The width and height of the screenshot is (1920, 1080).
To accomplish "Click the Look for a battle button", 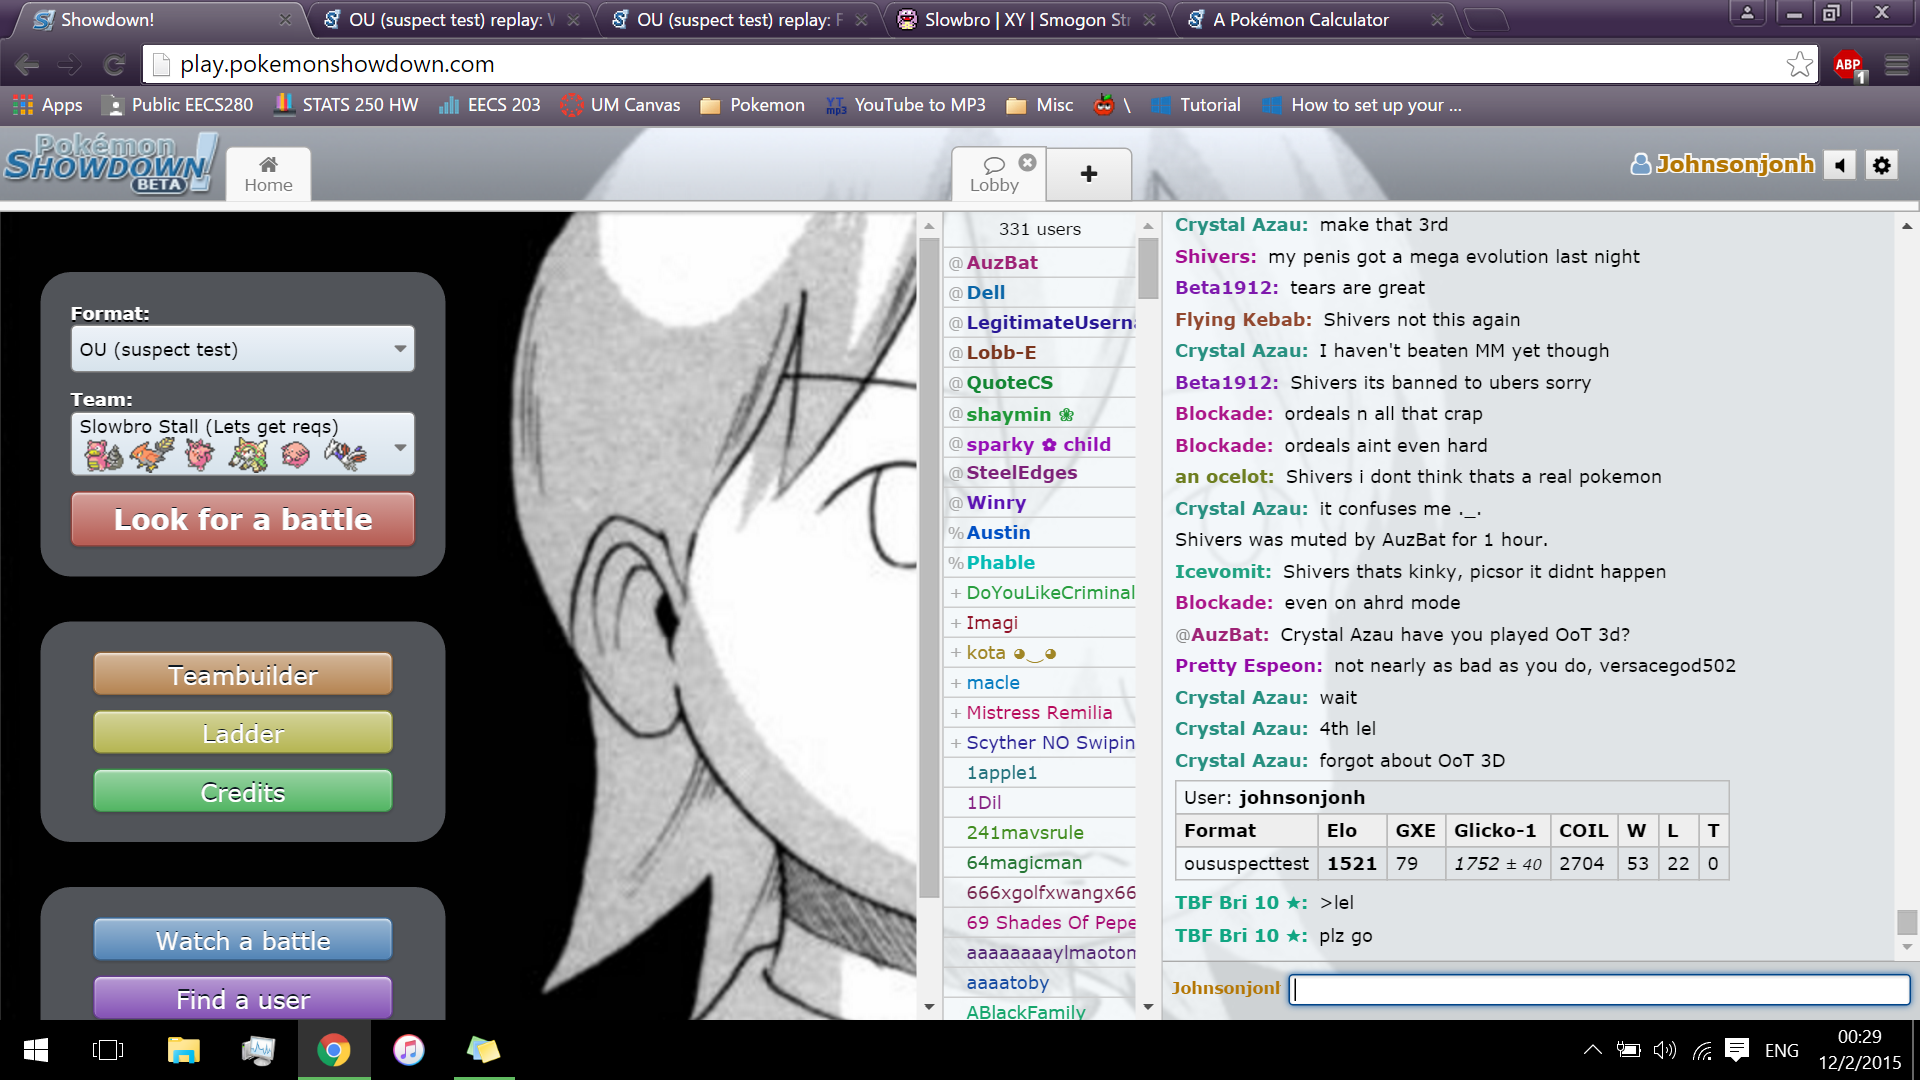I will pos(242,519).
